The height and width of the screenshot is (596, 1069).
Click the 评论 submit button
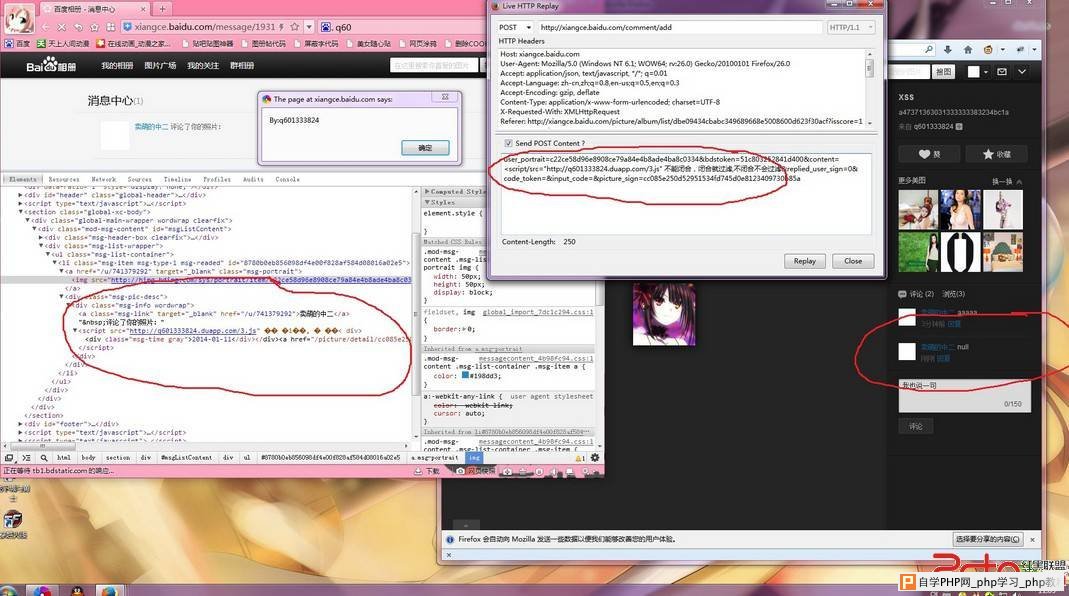[916, 426]
